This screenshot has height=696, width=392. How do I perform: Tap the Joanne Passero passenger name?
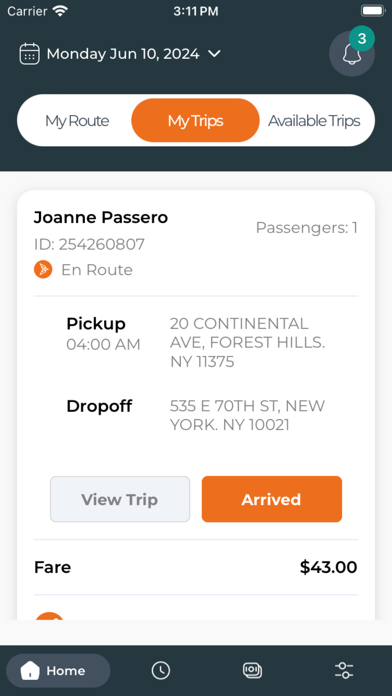click(x=101, y=218)
